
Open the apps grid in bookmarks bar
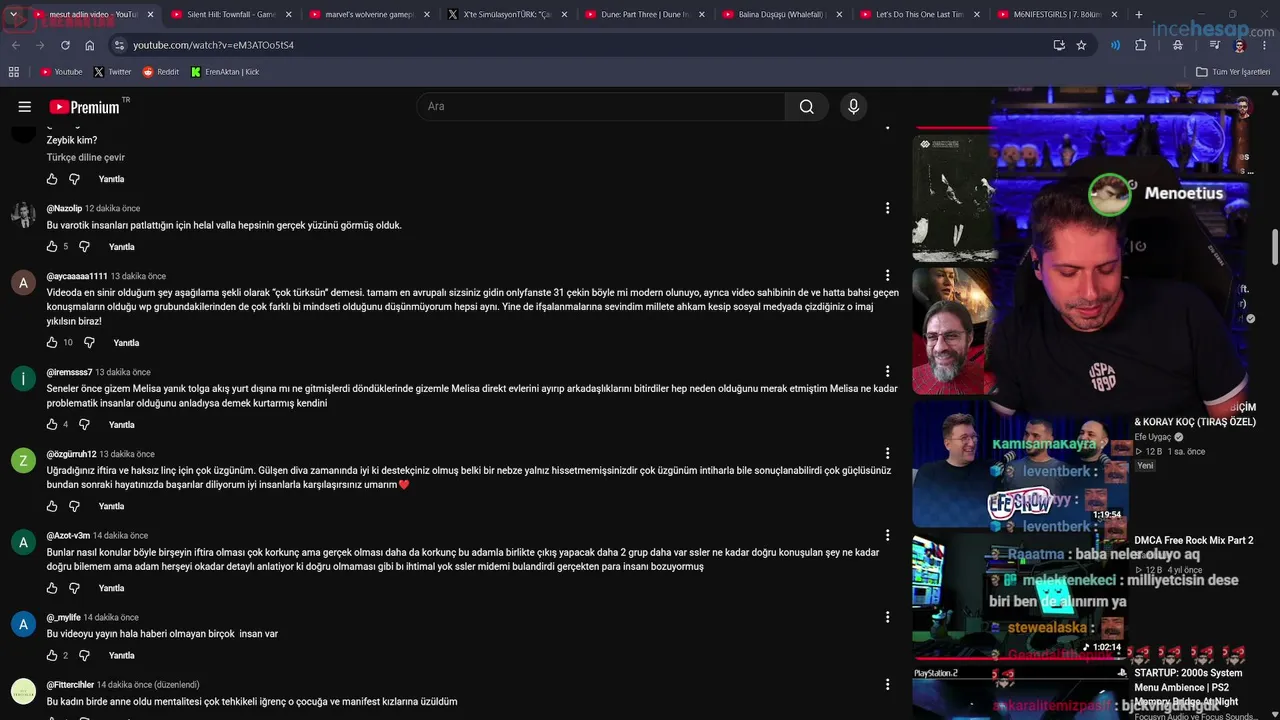click(x=14, y=72)
